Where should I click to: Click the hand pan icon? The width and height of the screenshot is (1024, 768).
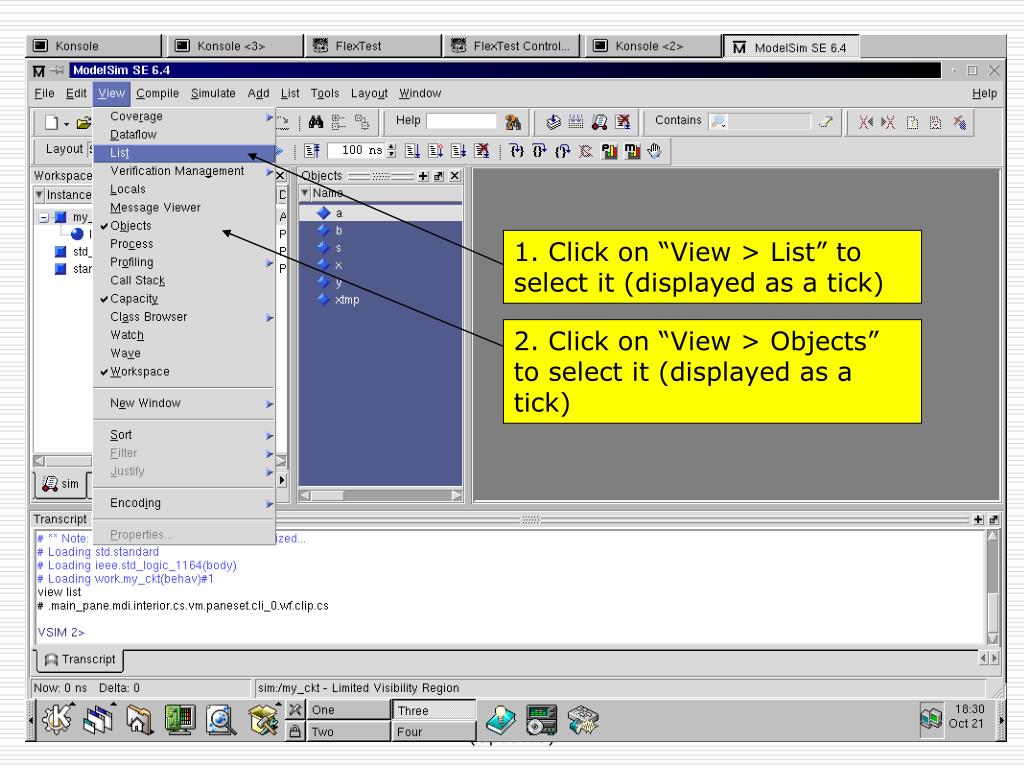click(x=654, y=152)
